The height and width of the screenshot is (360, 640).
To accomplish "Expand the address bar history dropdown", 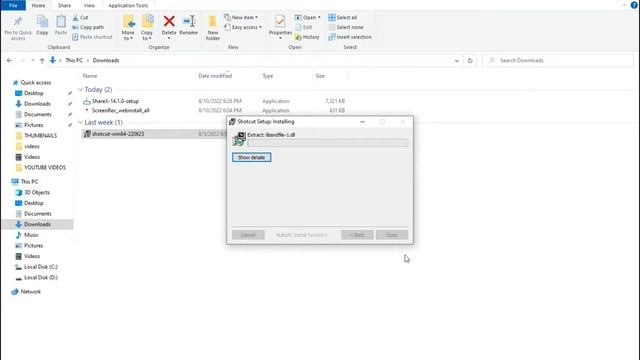I will (457, 60).
